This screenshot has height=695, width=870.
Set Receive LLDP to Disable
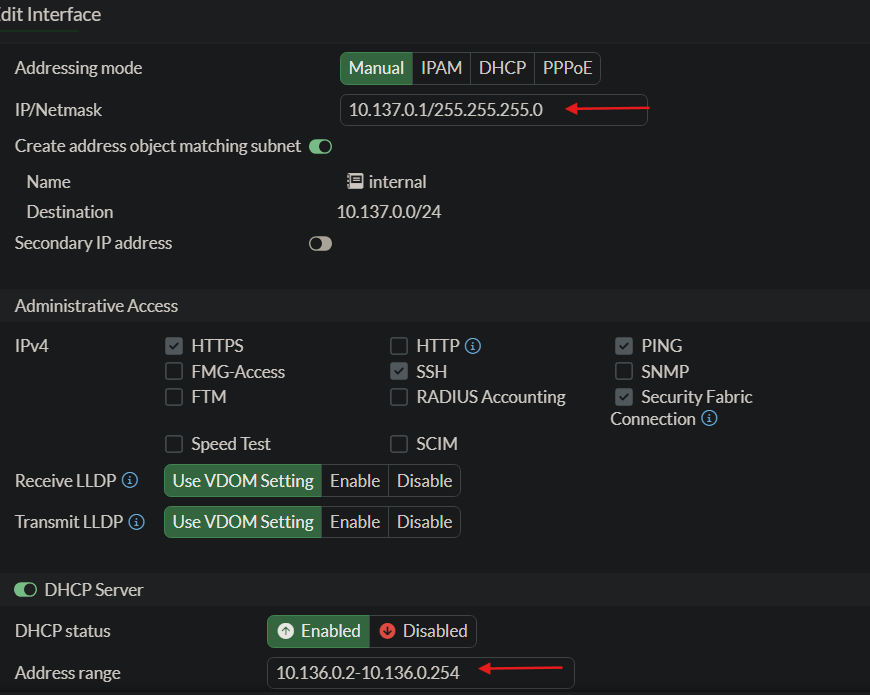(424, 480)
